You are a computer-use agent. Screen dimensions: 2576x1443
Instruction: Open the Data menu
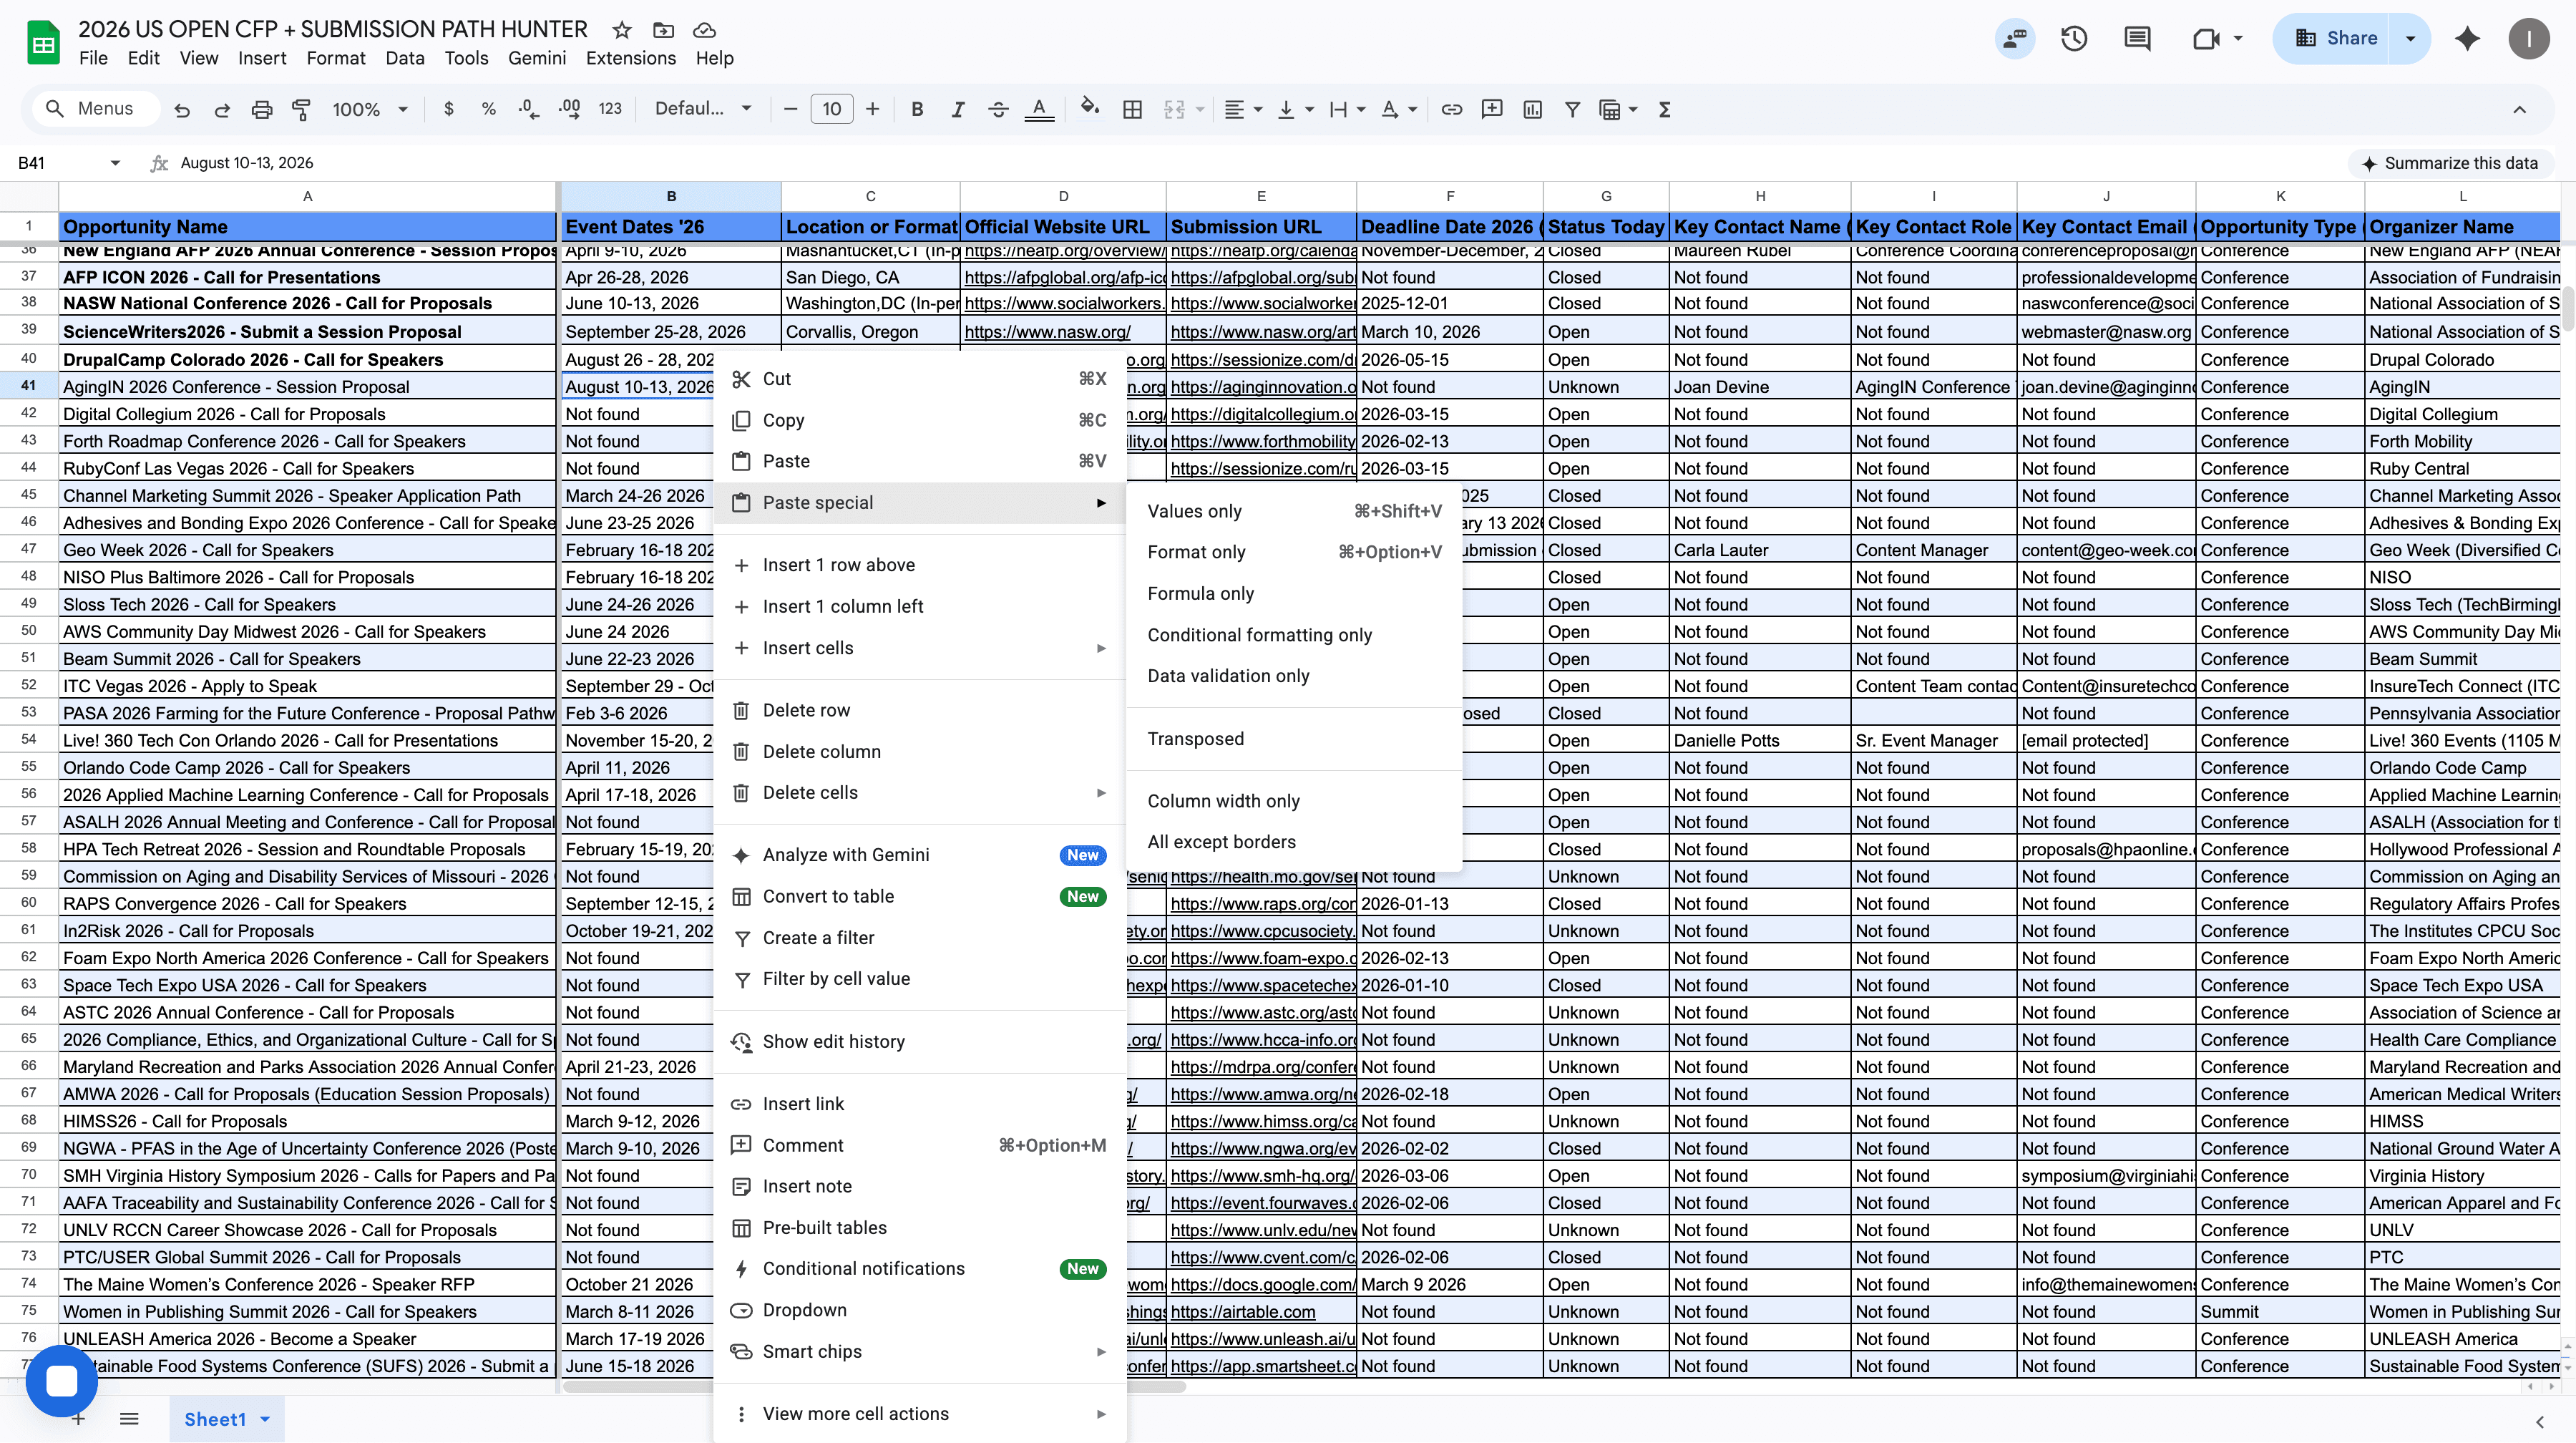tap(404, 58)
